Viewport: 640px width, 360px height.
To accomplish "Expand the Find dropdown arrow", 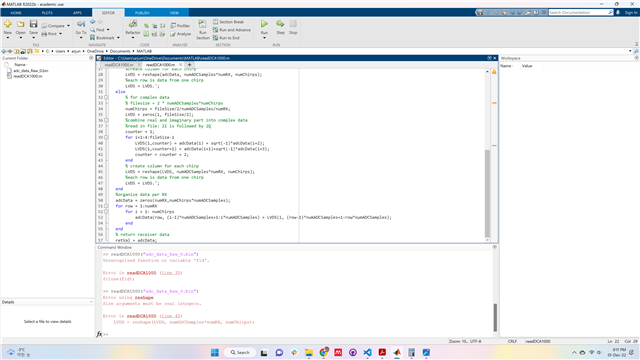I will [108, 30].
